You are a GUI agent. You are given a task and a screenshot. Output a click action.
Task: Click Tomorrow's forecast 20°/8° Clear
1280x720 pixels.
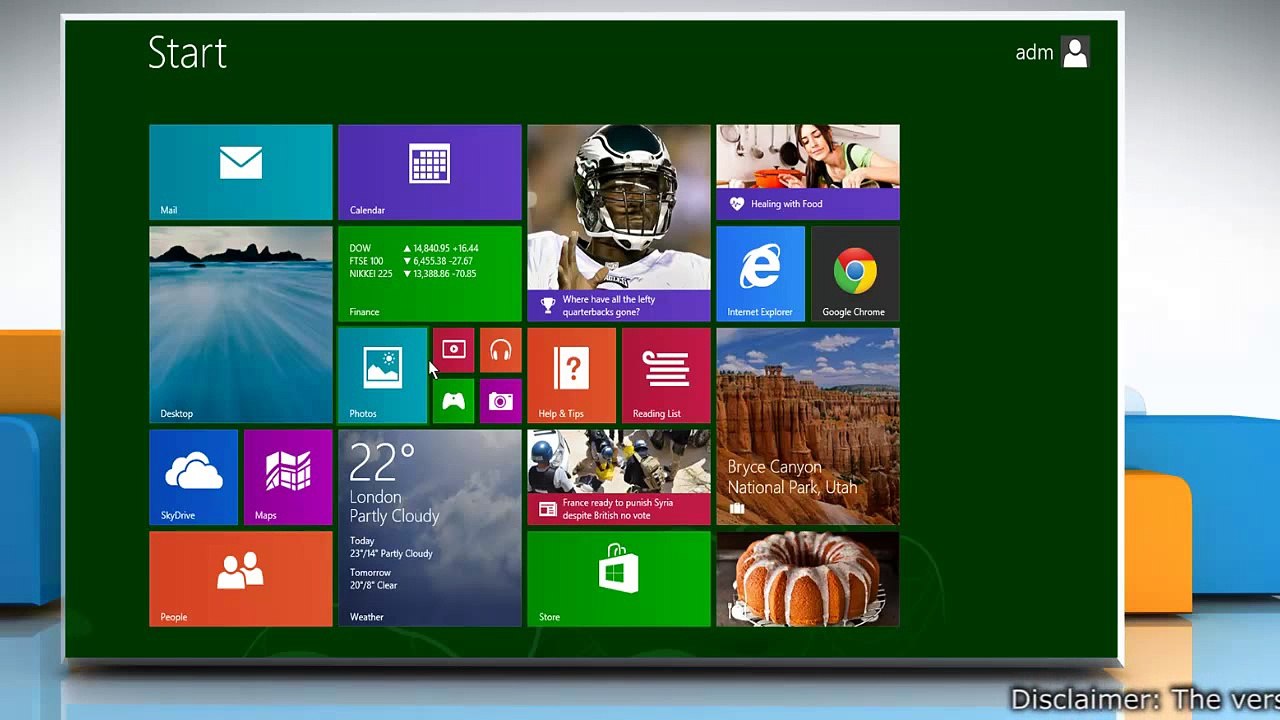point(373,579)
